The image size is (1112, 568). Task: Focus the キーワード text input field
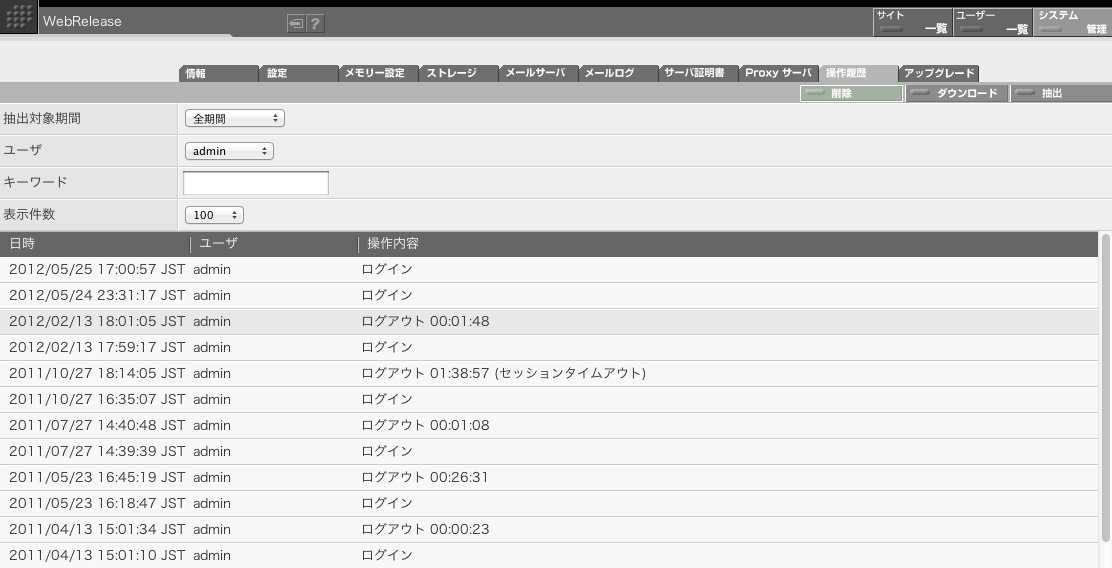coord(256,183)
